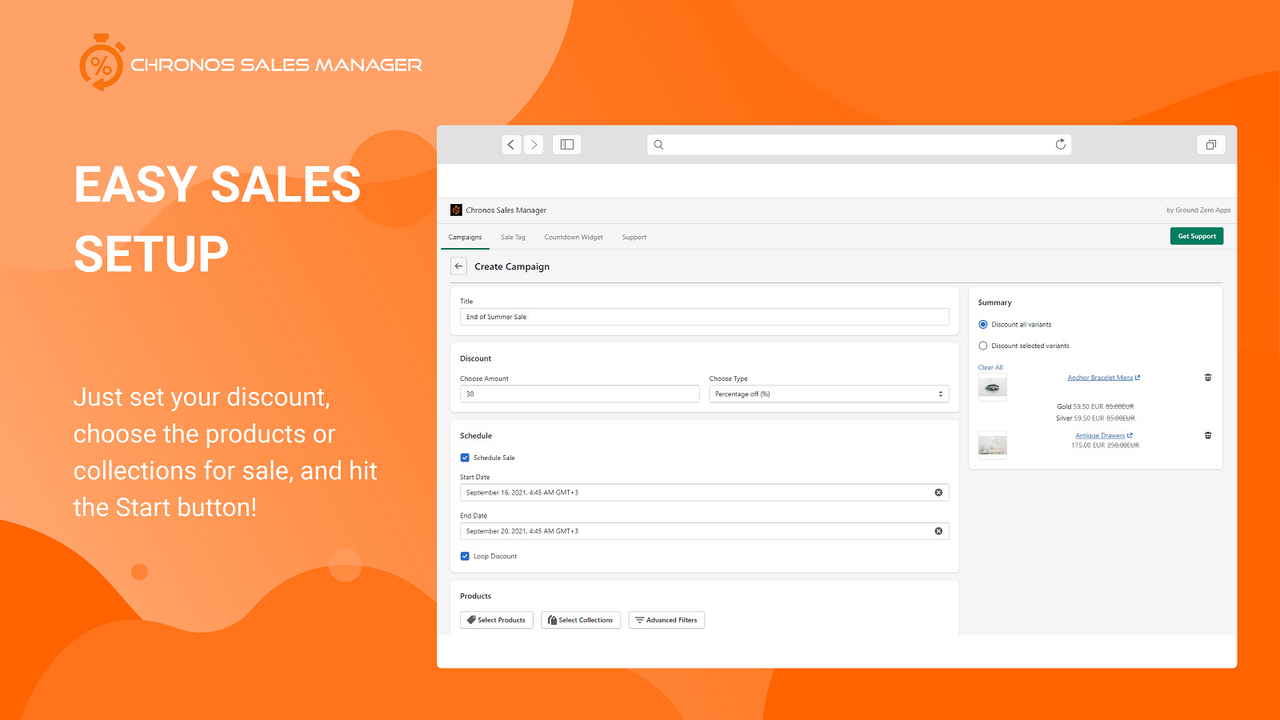Click the Gold 59.50 EUR price text
Image resolution: width=1280 pixels, height=720 pixels.
(x=1080, y=407)
